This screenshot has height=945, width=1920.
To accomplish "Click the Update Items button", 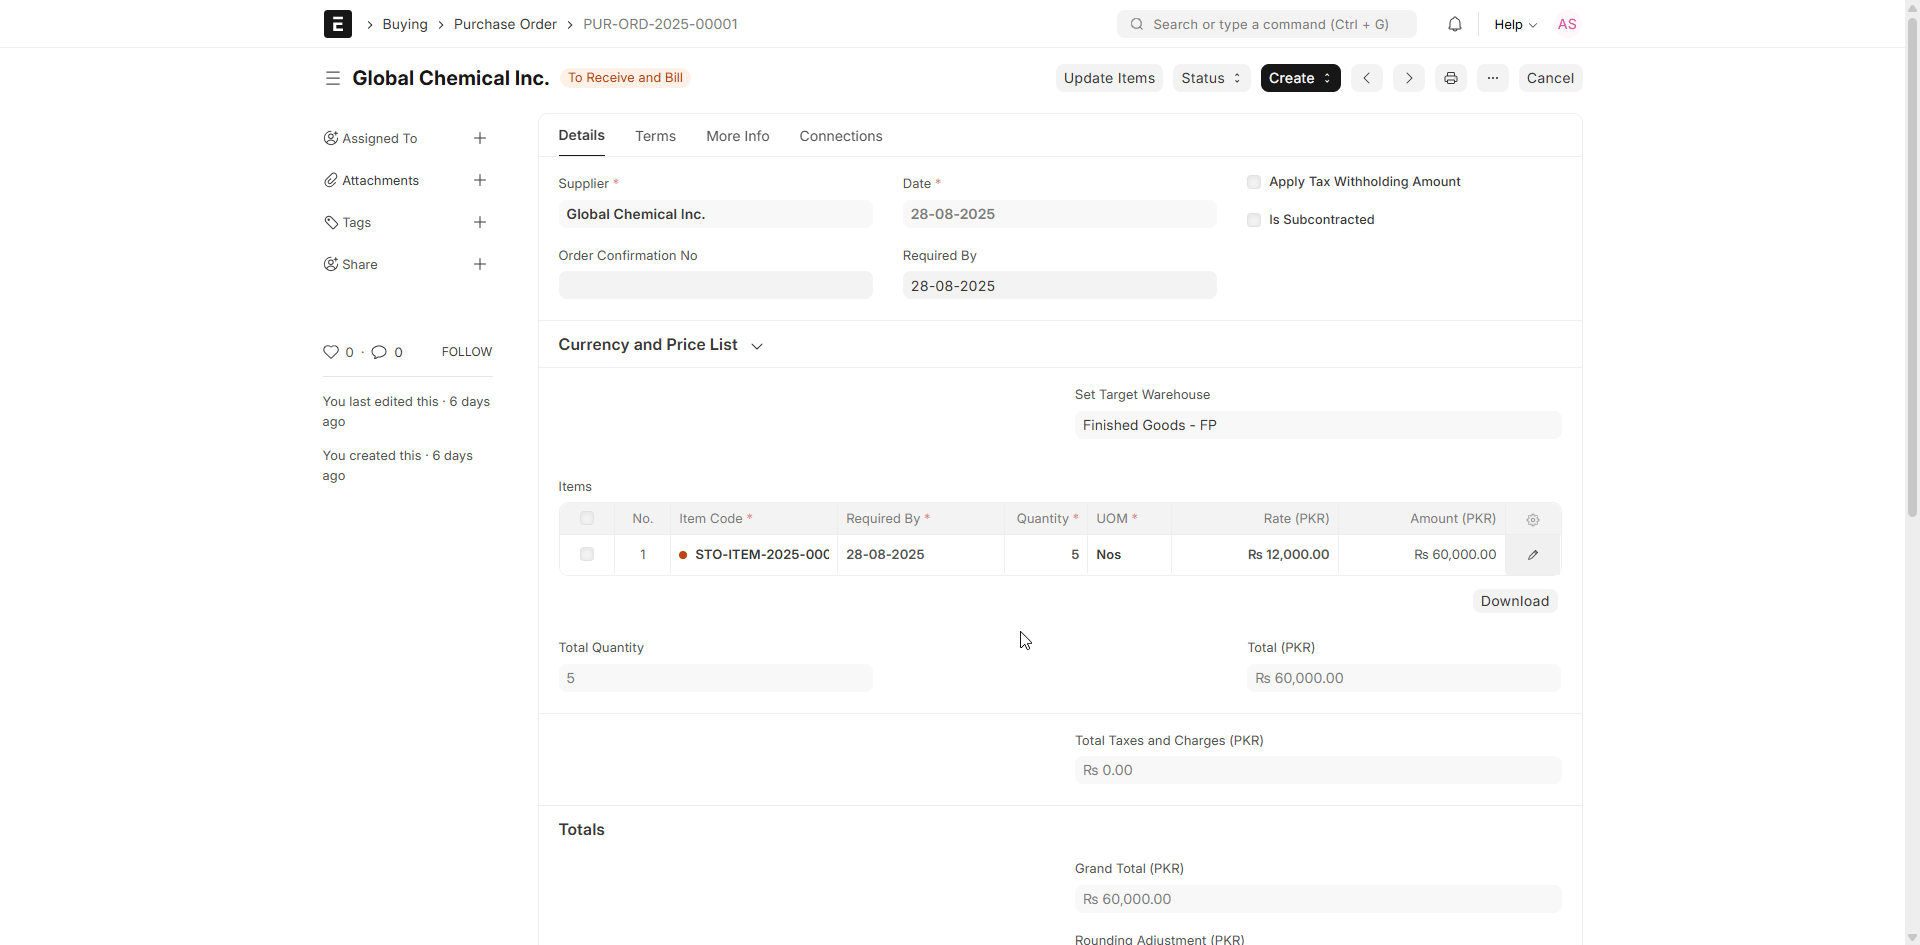I will point(1108,78).
